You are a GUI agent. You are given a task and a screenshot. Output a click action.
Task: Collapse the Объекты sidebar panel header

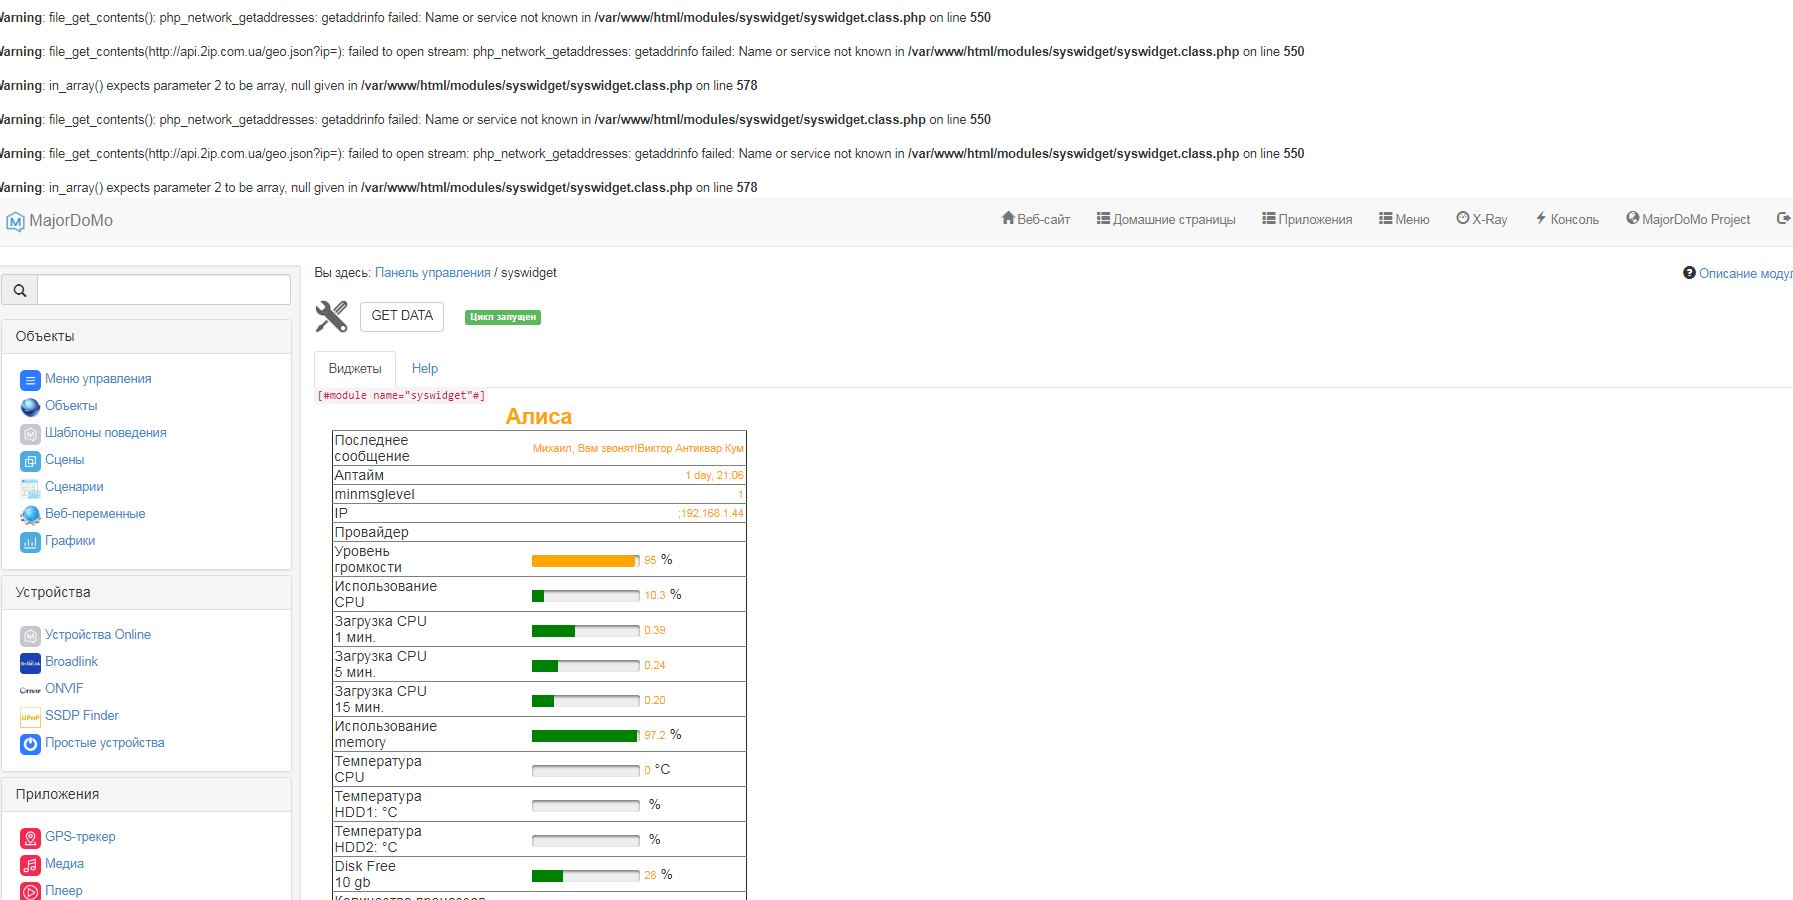click(147, 337)
